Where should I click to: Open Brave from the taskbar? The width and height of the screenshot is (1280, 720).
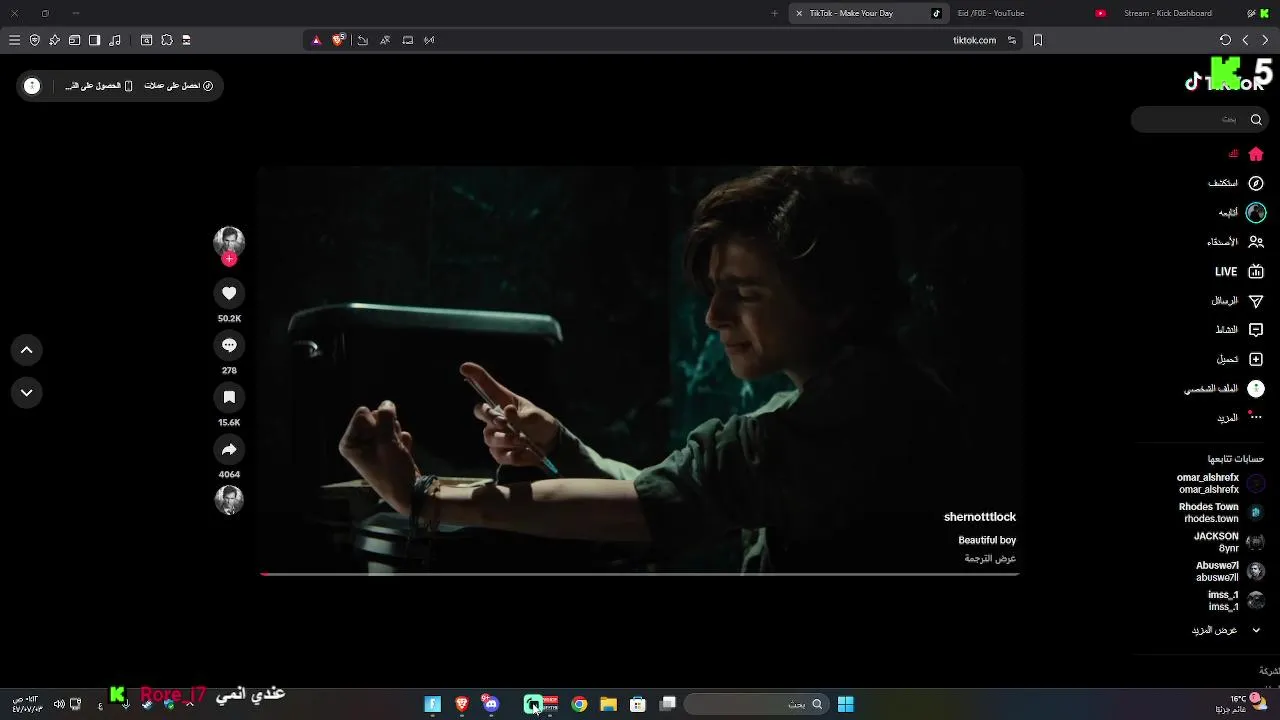point(462,704)
